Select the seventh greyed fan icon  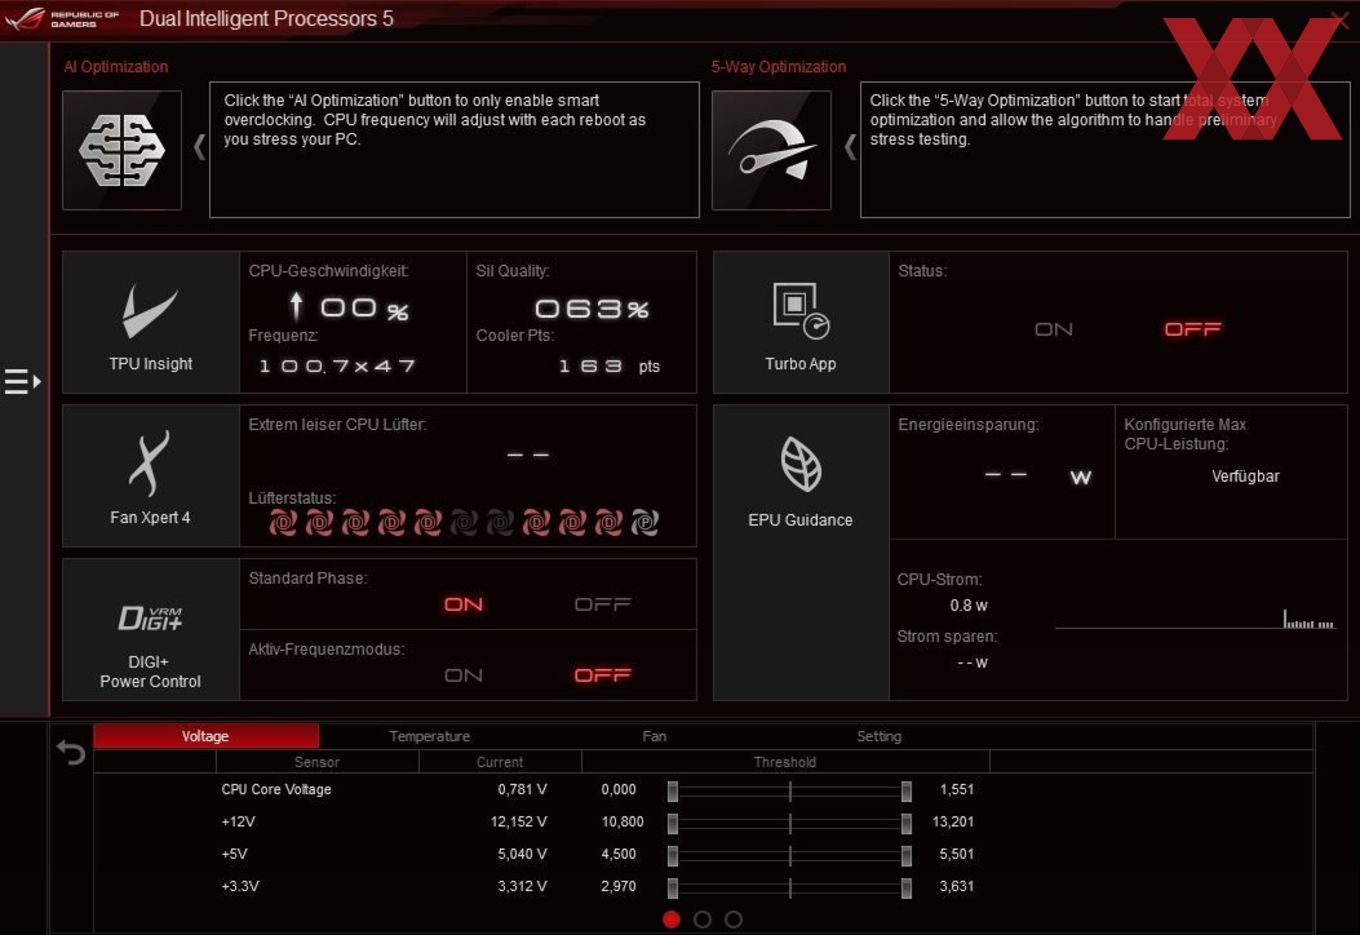click(x=500, y=522)
